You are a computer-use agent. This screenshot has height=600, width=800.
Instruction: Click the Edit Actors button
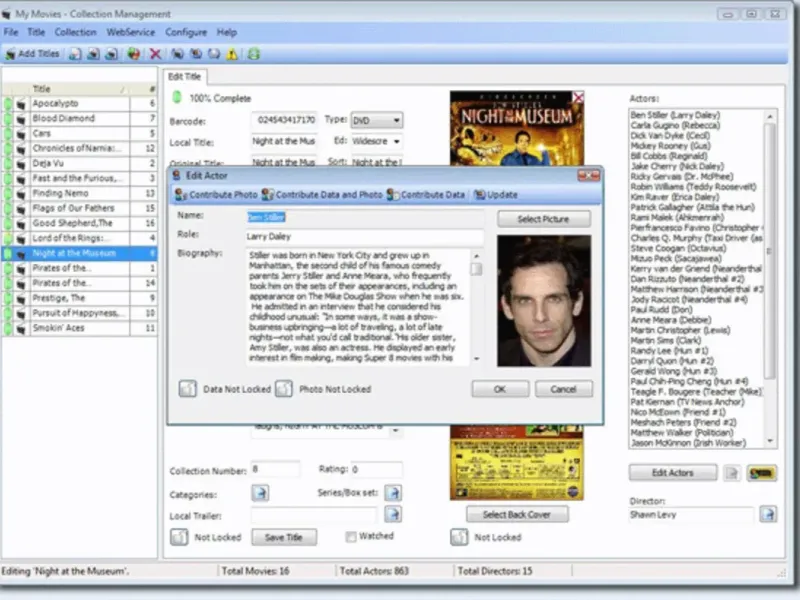672,472
